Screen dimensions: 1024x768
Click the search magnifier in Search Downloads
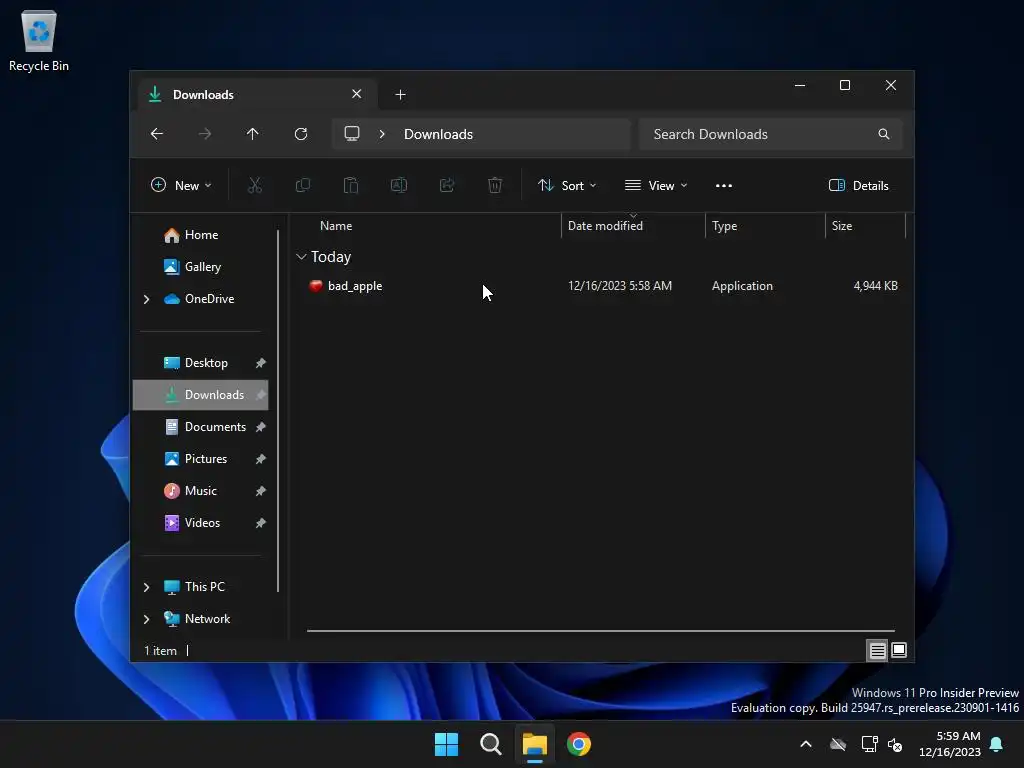pyautogui.click(x=884, y=134)
